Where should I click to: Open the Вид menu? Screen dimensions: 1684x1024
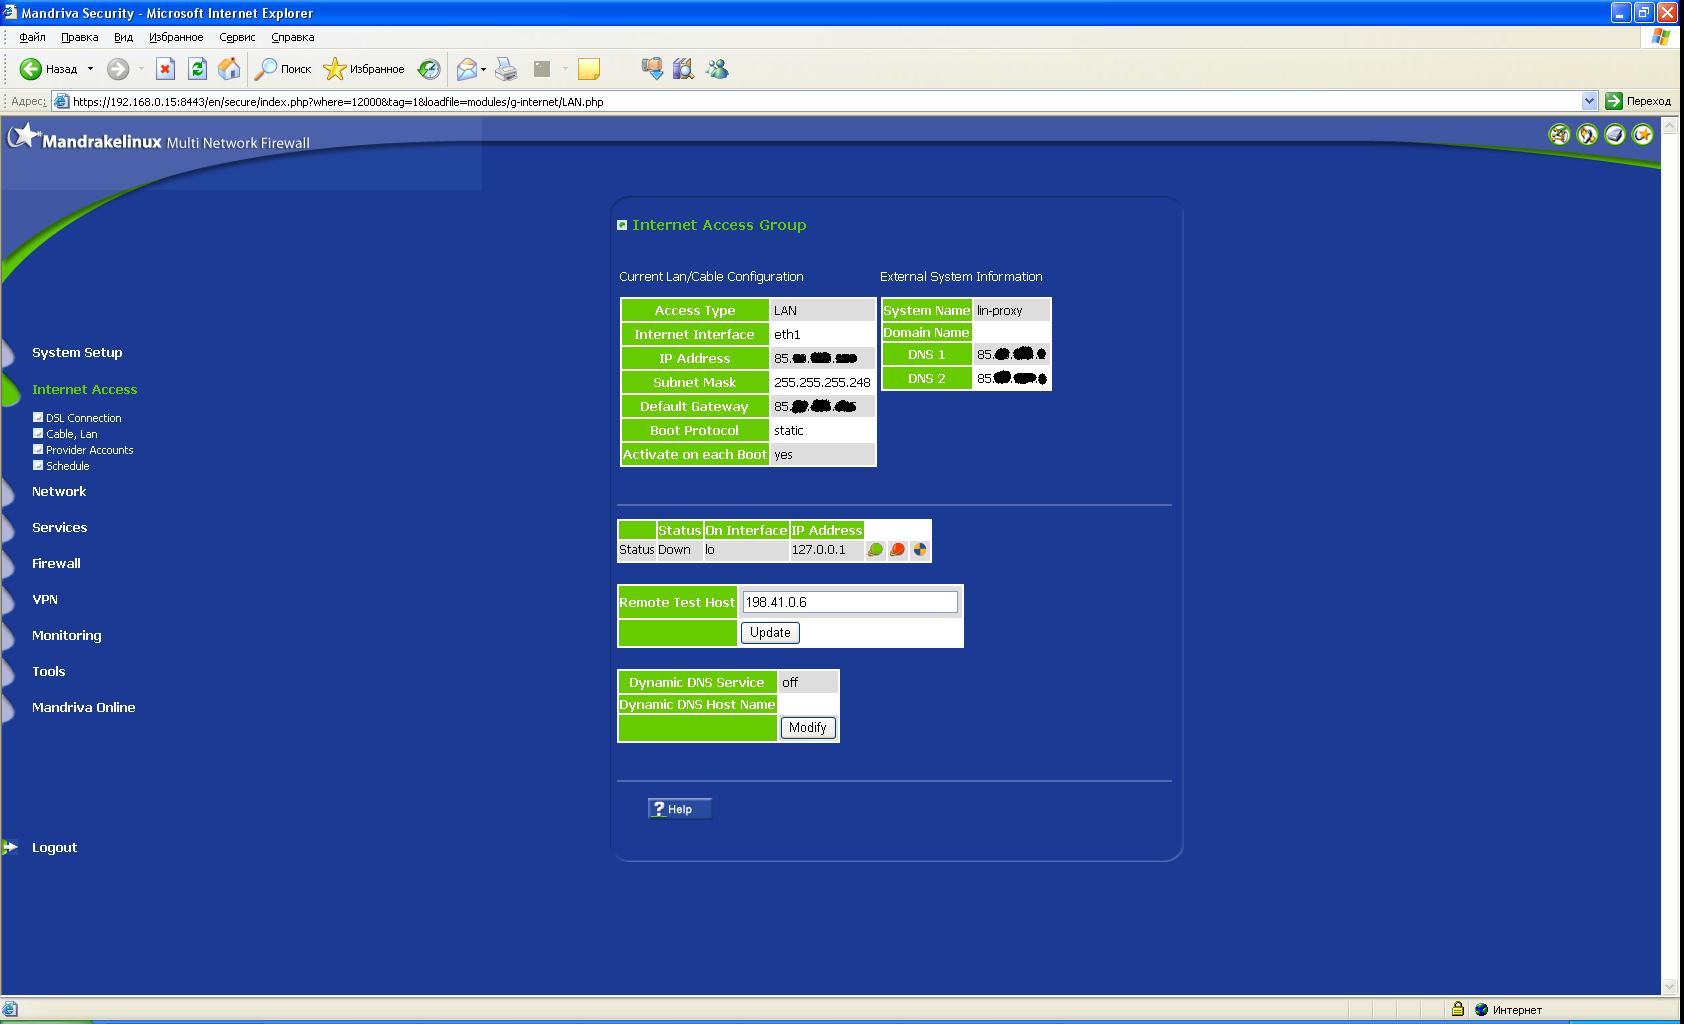pyautogui.click(x=123, y=37)
